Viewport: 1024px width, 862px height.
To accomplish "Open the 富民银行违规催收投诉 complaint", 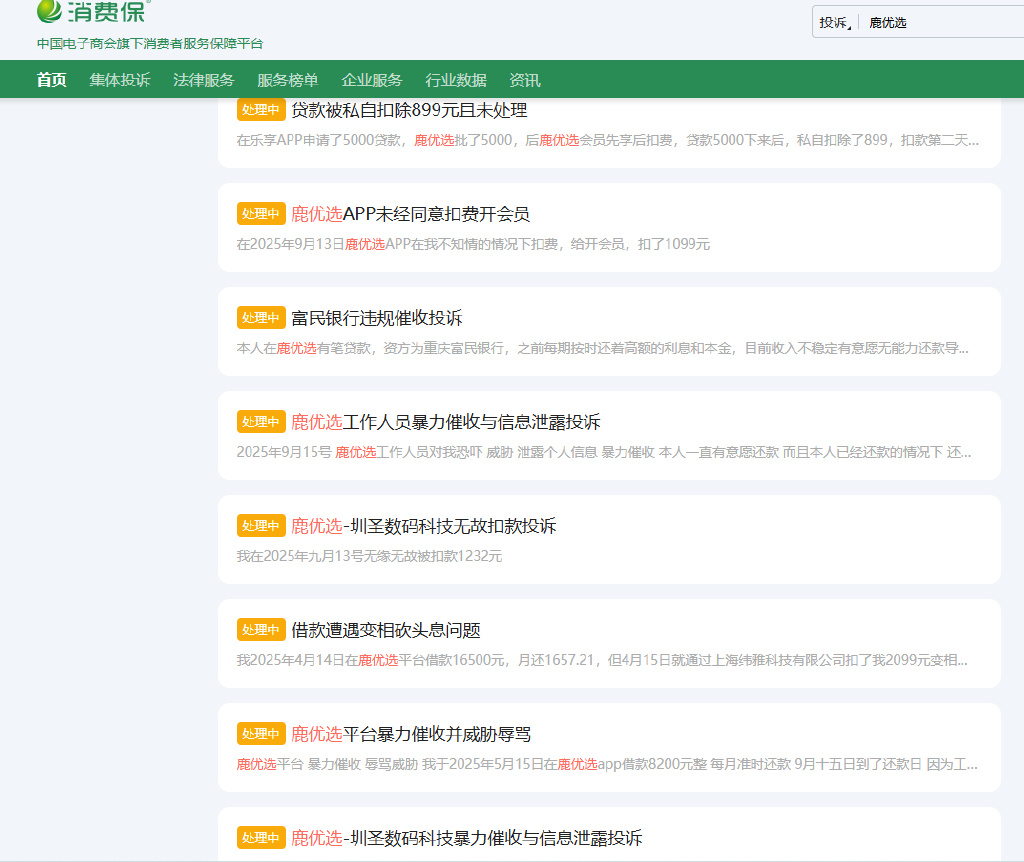I will pos(377,318).
